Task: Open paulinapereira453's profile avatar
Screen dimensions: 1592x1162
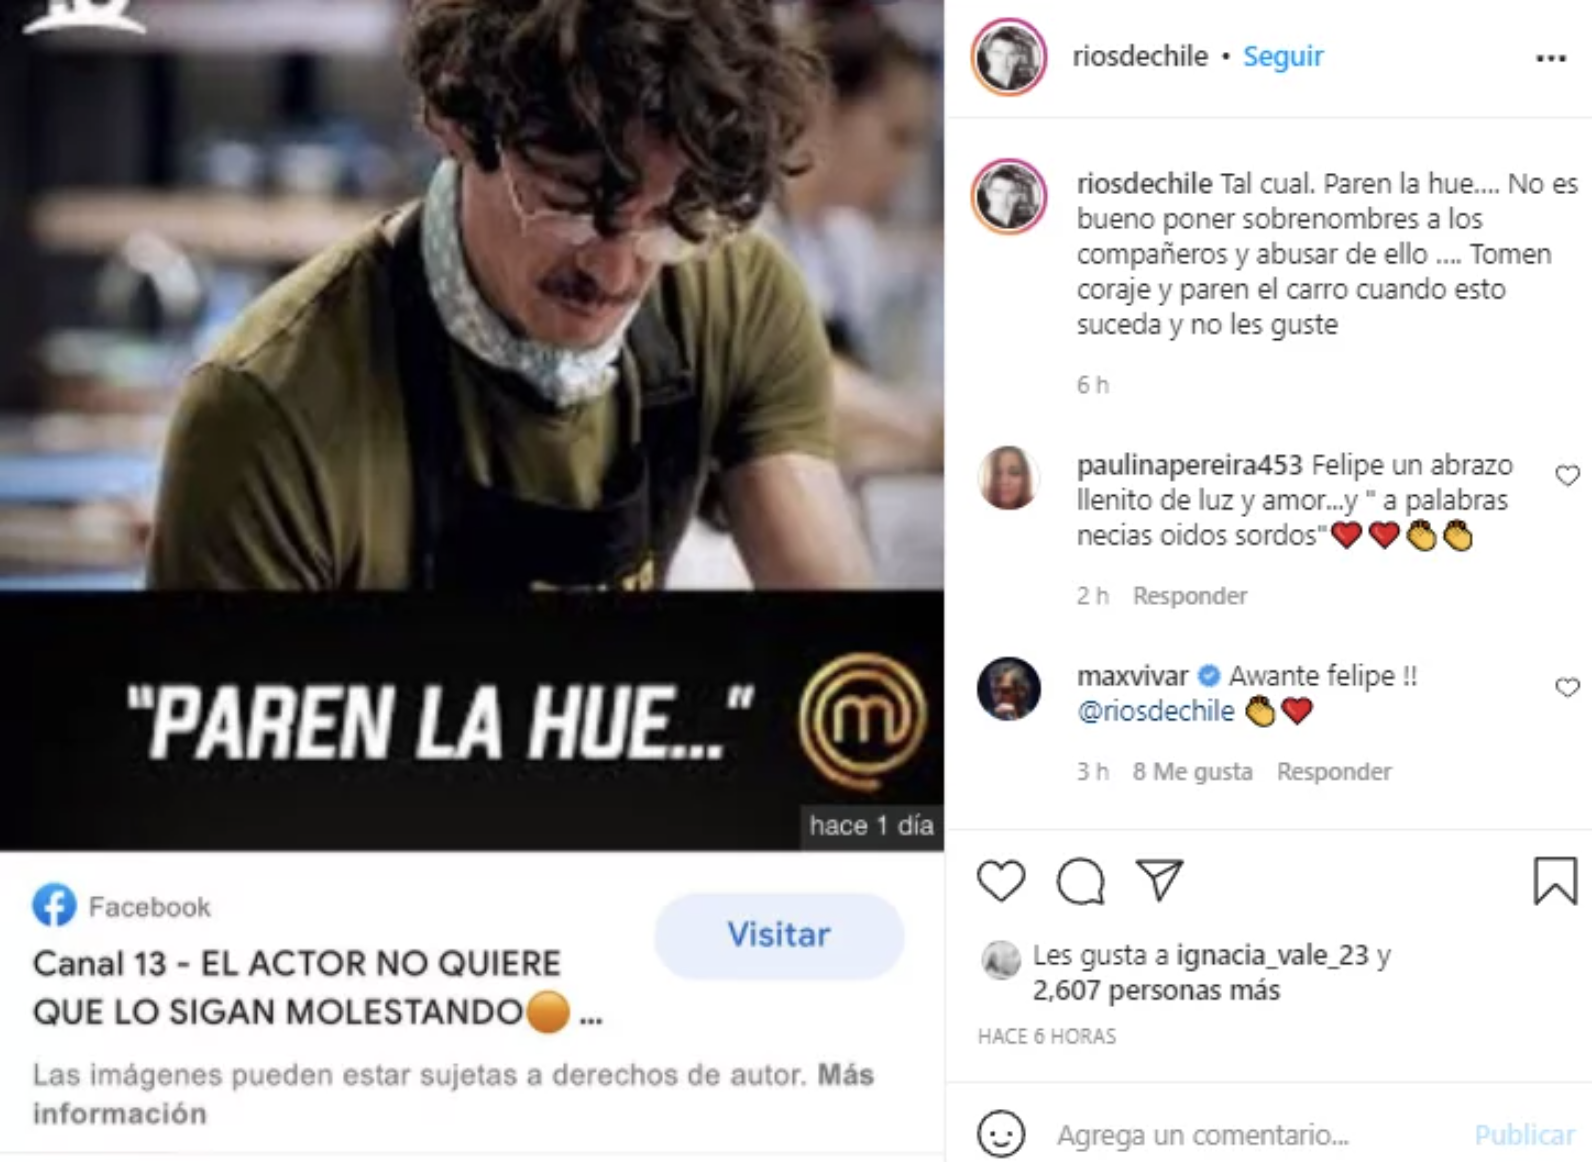Action: (x=1008, y=477)
